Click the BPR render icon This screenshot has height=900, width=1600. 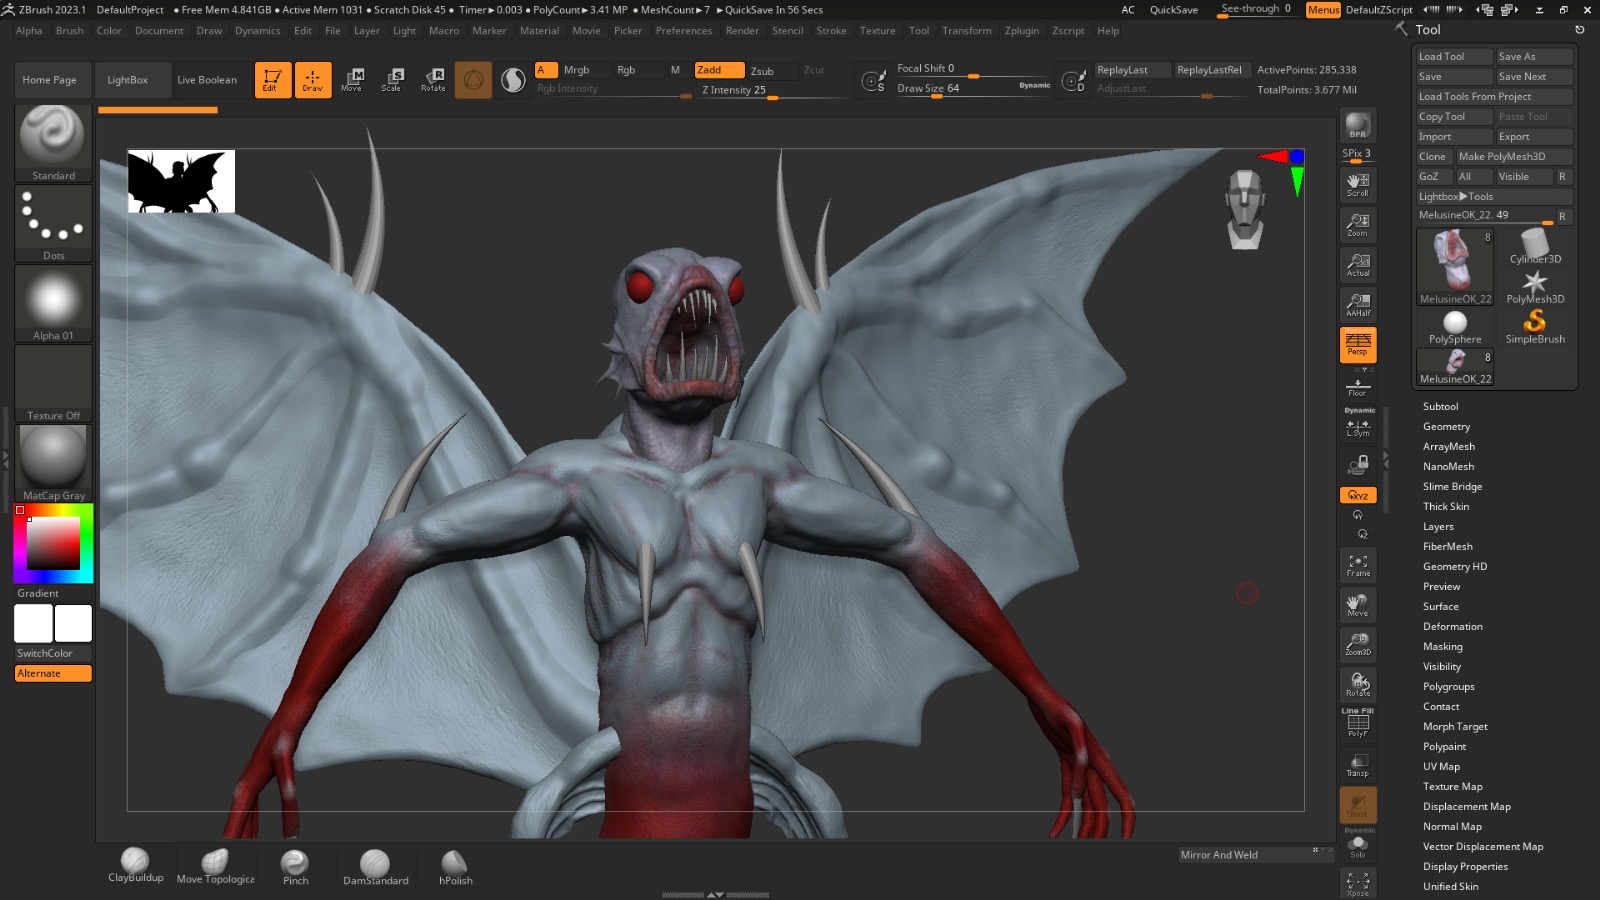[x=1357, y=126]
